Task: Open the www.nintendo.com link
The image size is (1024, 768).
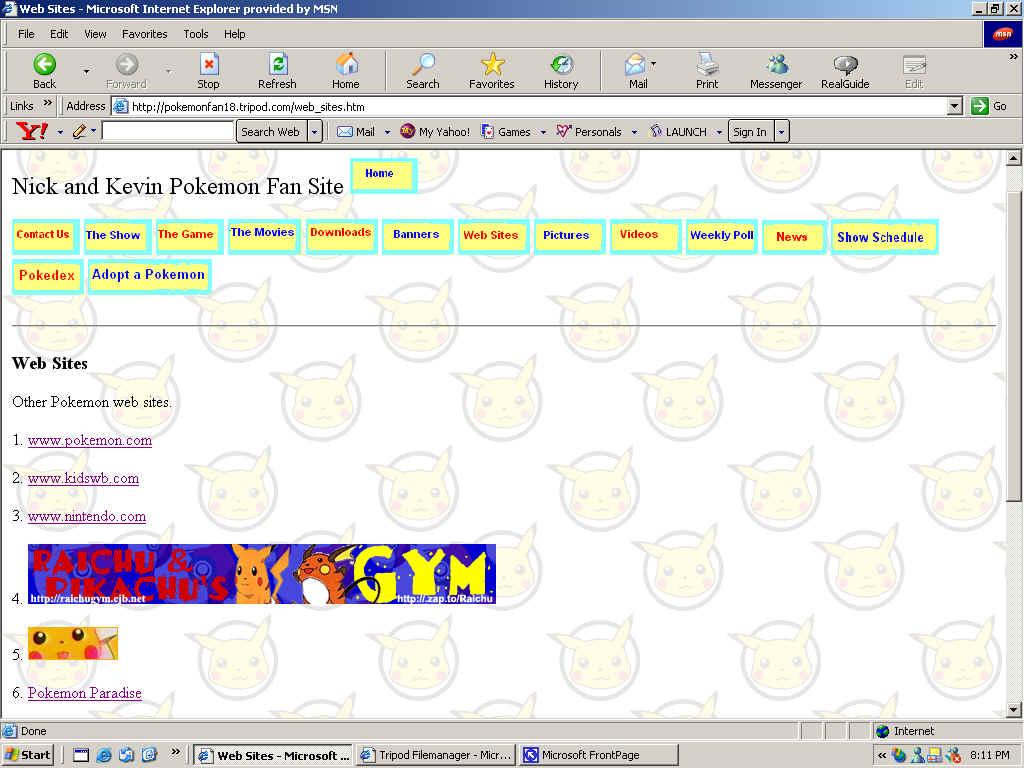Action: coord(87,516)
